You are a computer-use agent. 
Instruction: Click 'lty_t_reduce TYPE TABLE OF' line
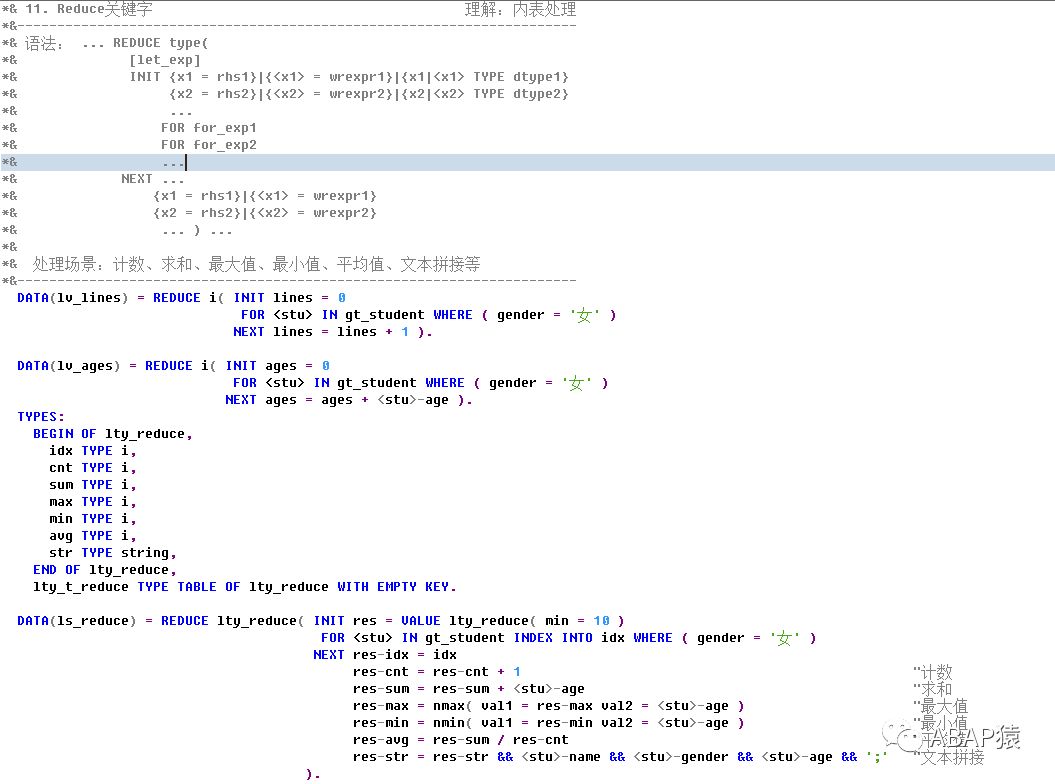[x=245, y=587]
